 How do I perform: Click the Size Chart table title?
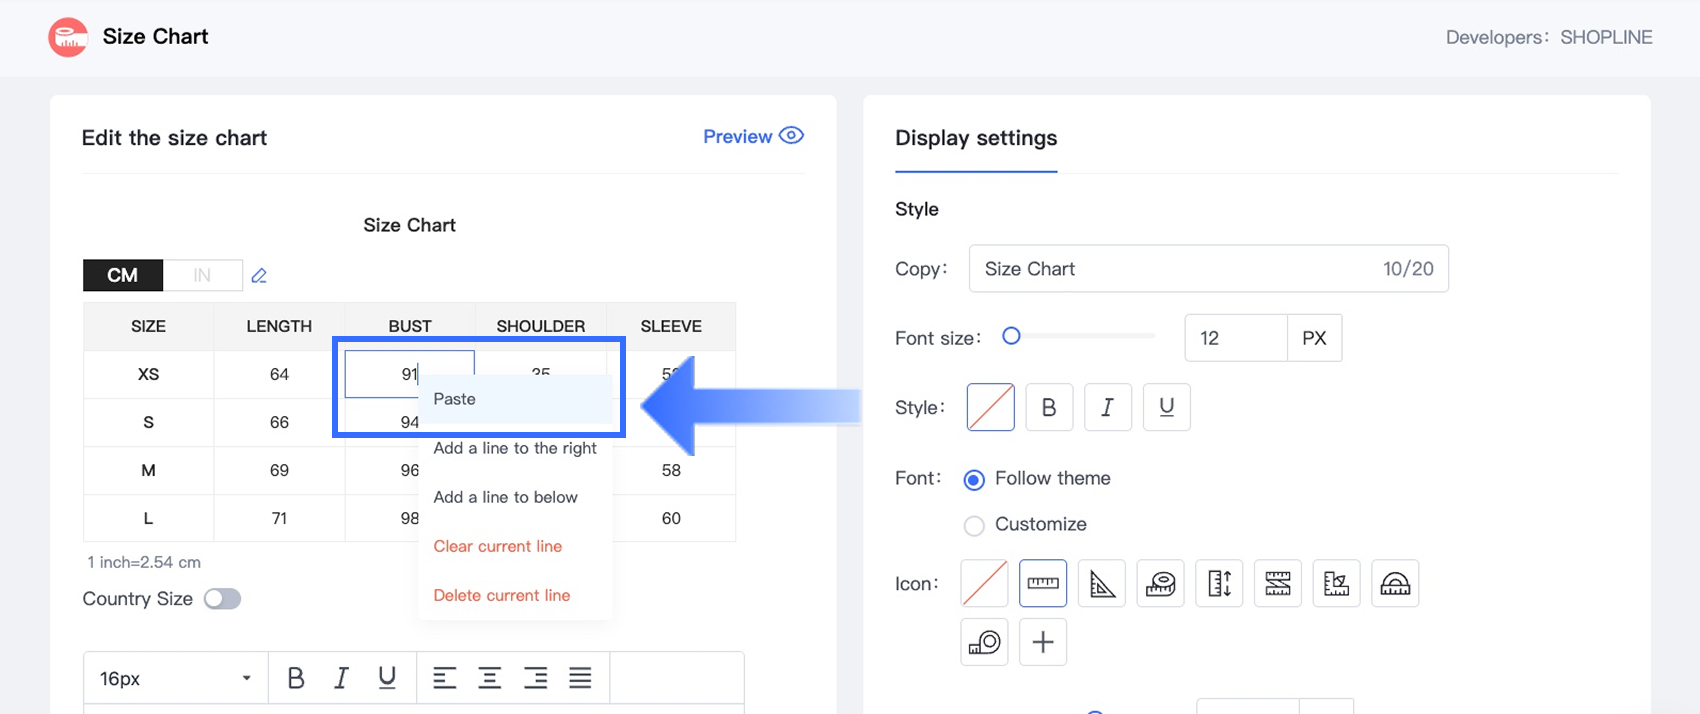409,225
